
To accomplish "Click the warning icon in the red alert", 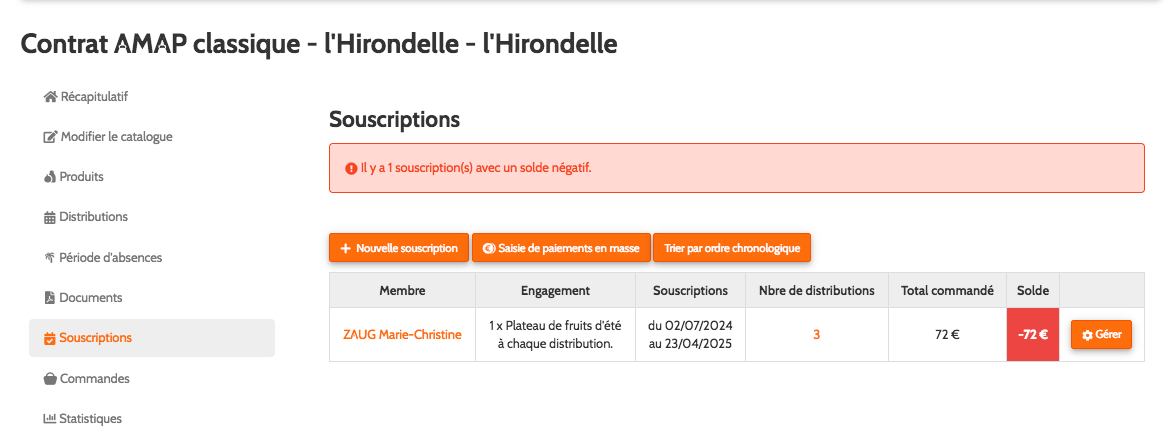I will coord(351,169).
